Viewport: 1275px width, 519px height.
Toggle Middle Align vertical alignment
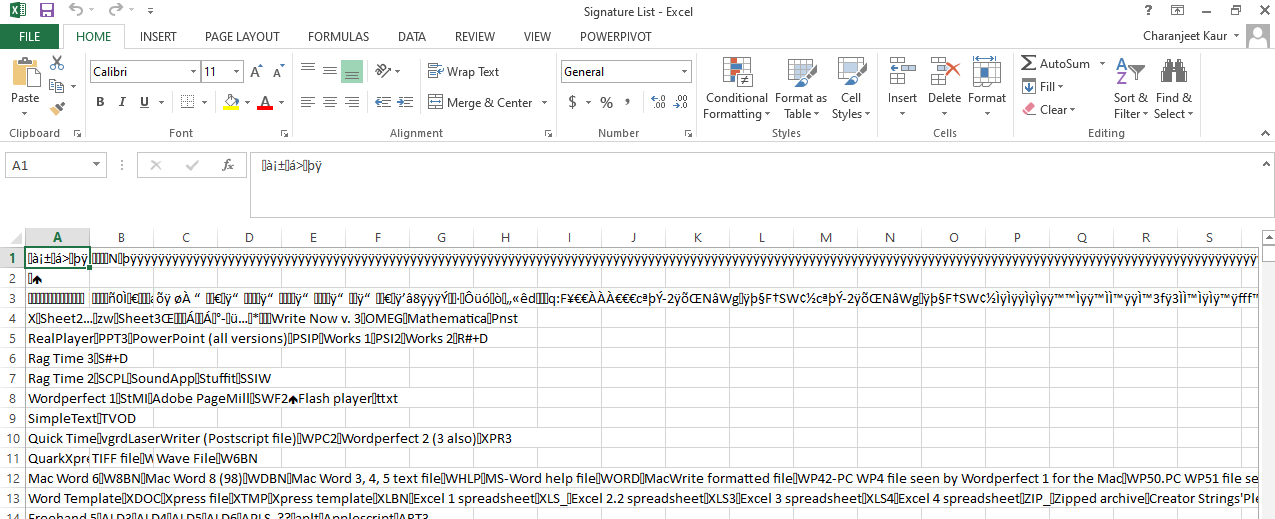click(x=329, y=72)
